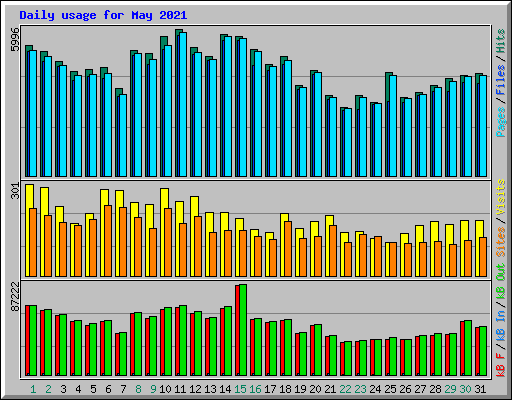Select day label 4 on x-axis
This screenshot has height=400, width=512.
pyautogui.click(x=78, y=389)
